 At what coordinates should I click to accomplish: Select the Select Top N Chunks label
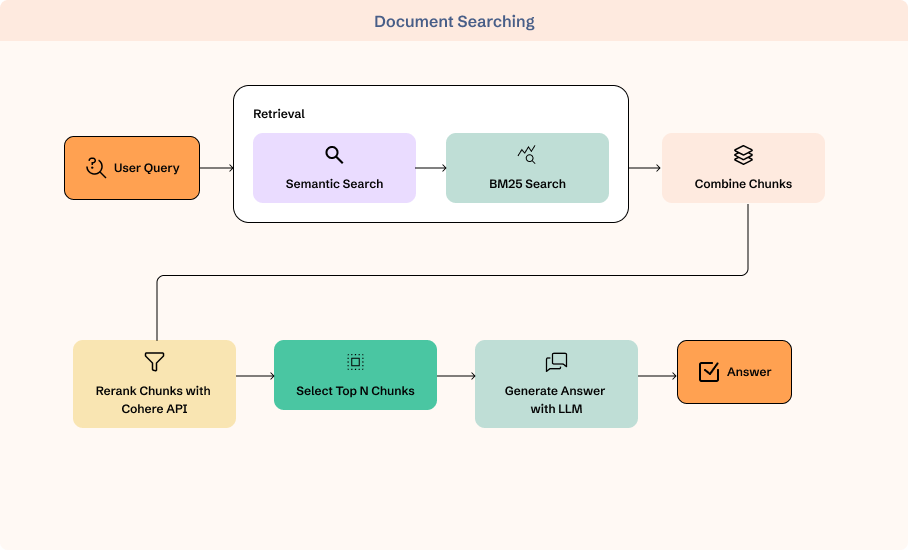pyautogui.click(x=355, y=391)
